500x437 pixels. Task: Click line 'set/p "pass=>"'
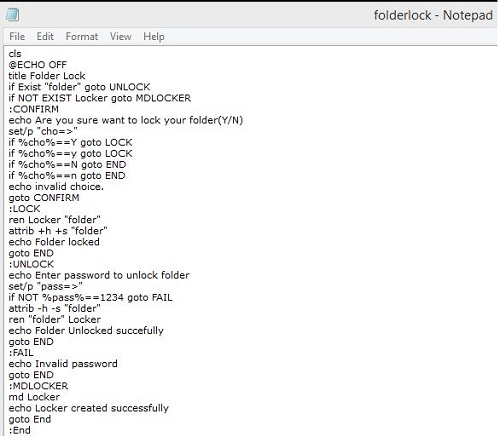click(45, 286)
